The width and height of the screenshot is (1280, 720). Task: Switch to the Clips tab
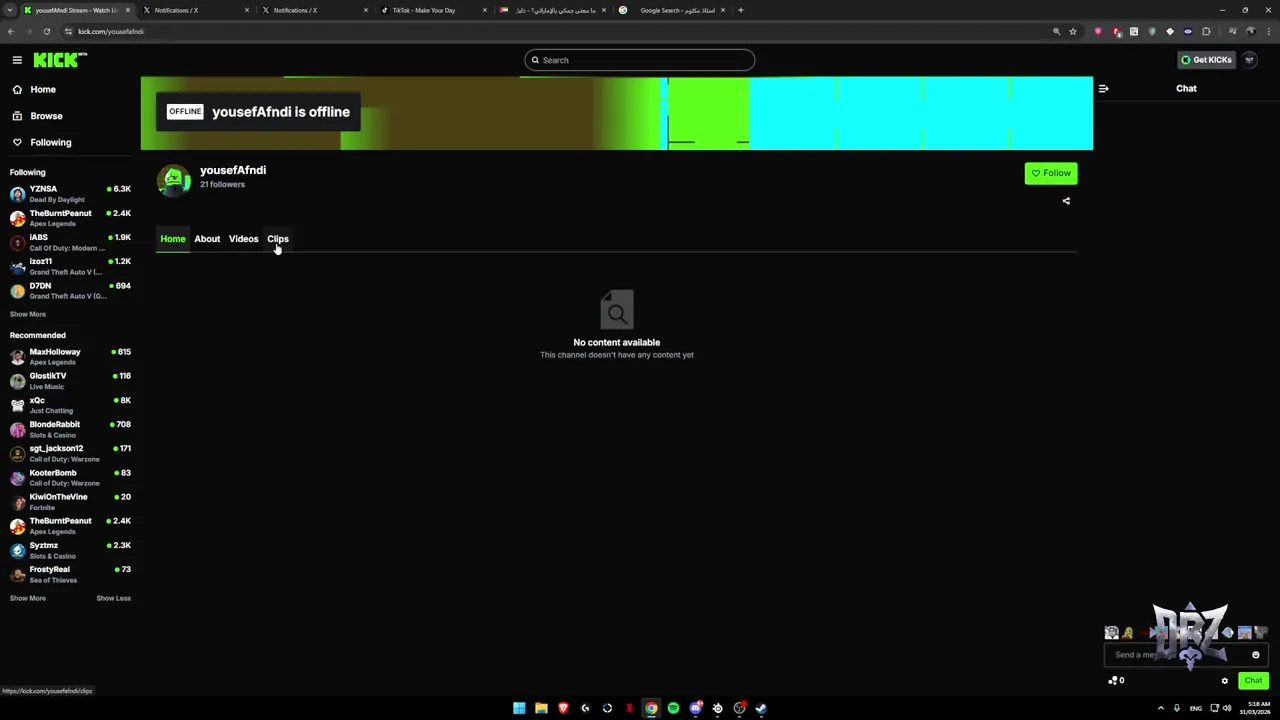click(x=278, y=239)
